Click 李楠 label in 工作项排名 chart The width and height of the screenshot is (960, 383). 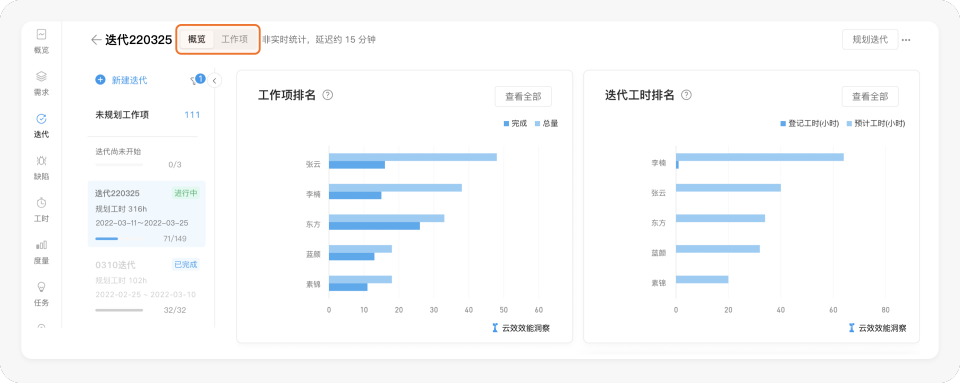(313, 194)
